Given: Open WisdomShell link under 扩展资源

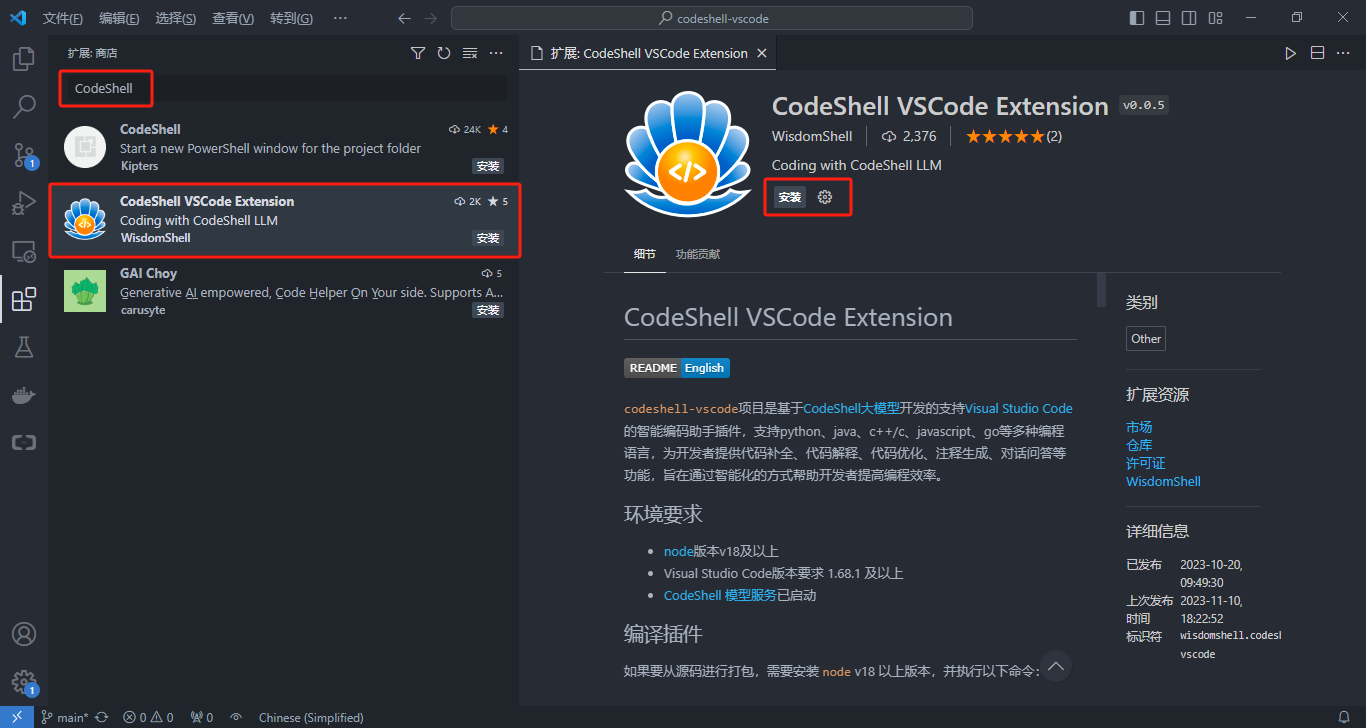Looking at the screenshot, I should coord(1163,481).
